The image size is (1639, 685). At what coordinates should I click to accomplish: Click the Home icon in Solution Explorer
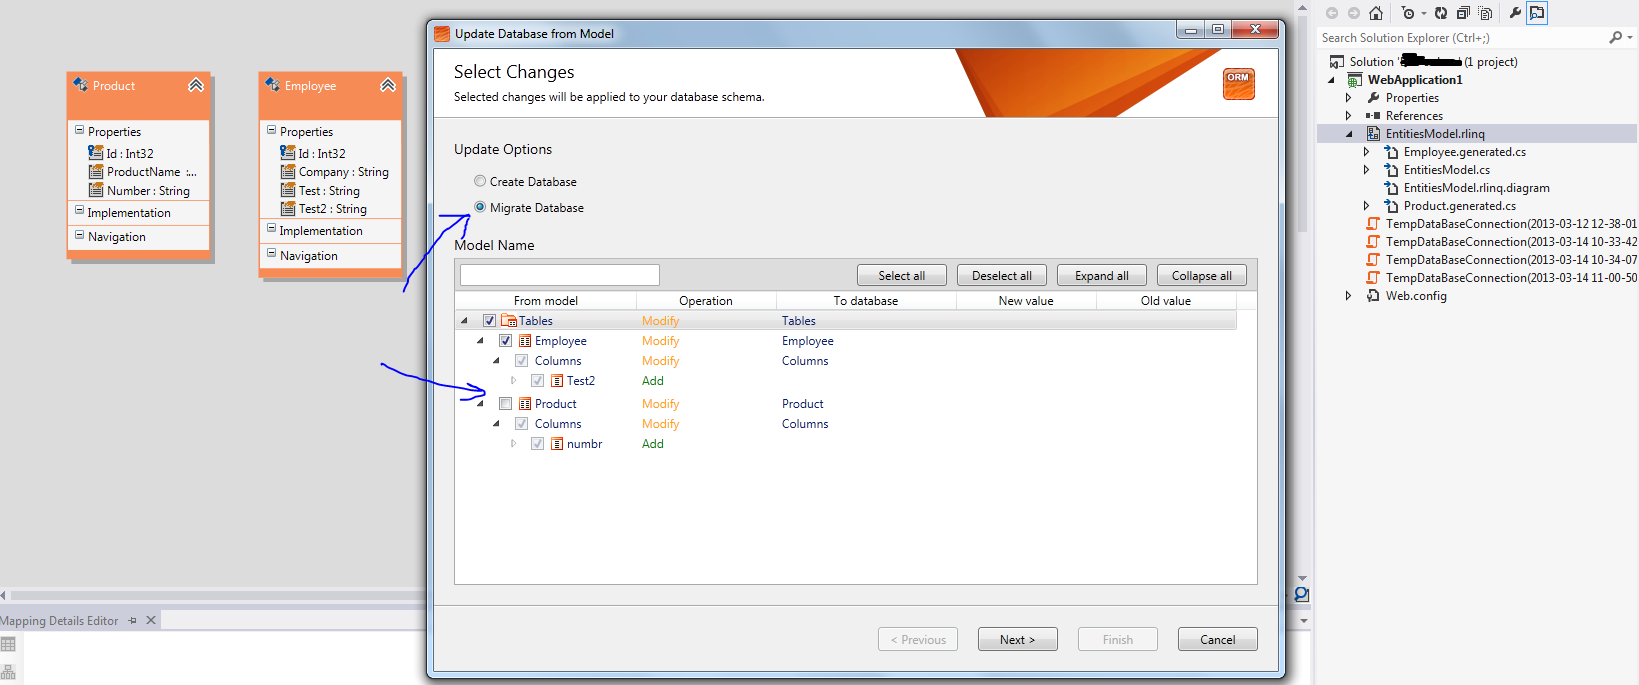click(x=1376, y=13)
